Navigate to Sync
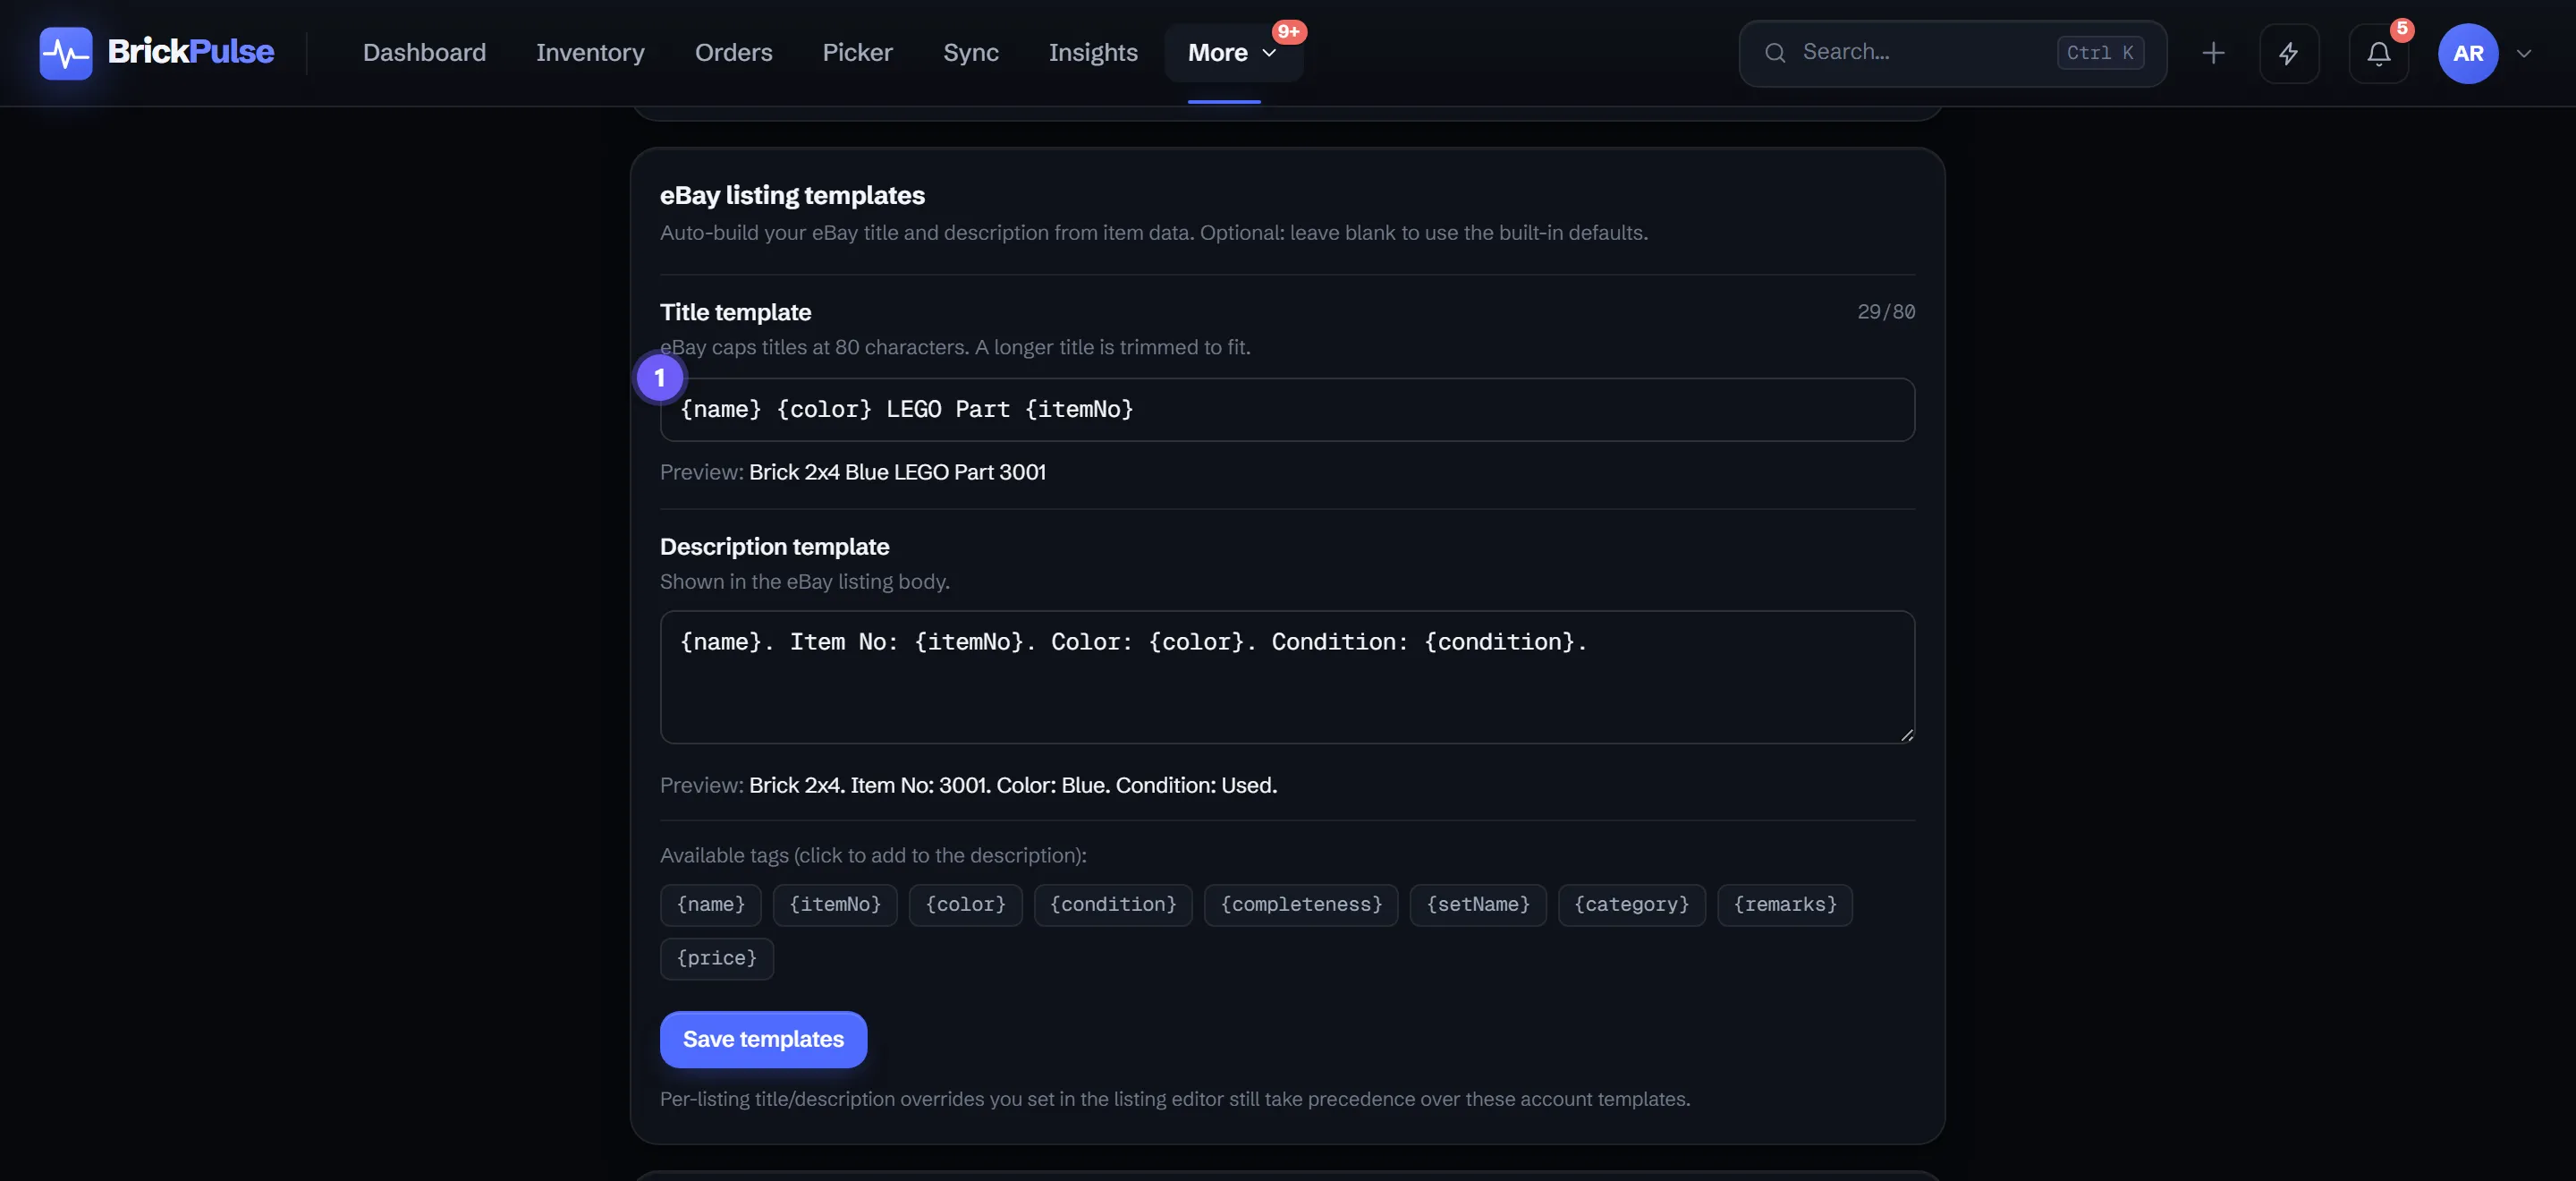Image resolution: width=2576 pixels, height=1181 pixels. pos(971,53)
